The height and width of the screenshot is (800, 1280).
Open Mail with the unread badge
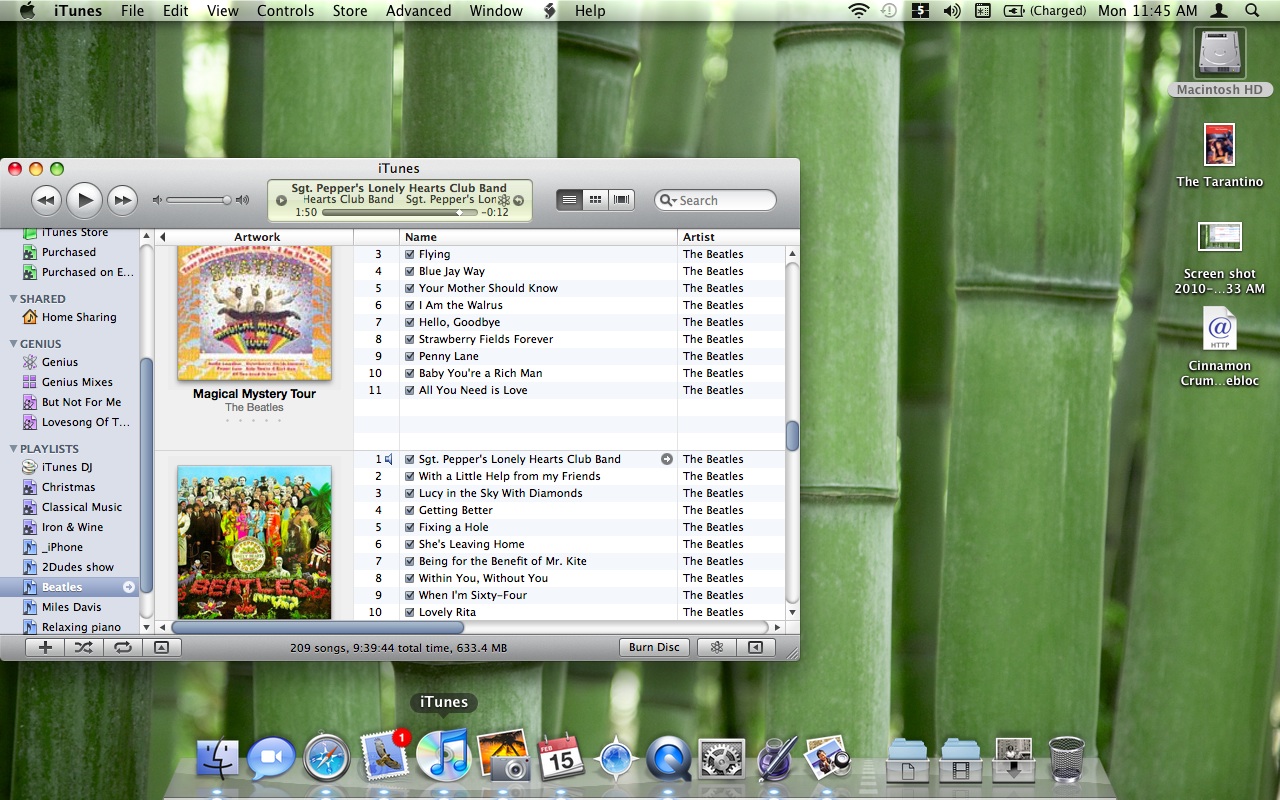(x=384, y=755)
